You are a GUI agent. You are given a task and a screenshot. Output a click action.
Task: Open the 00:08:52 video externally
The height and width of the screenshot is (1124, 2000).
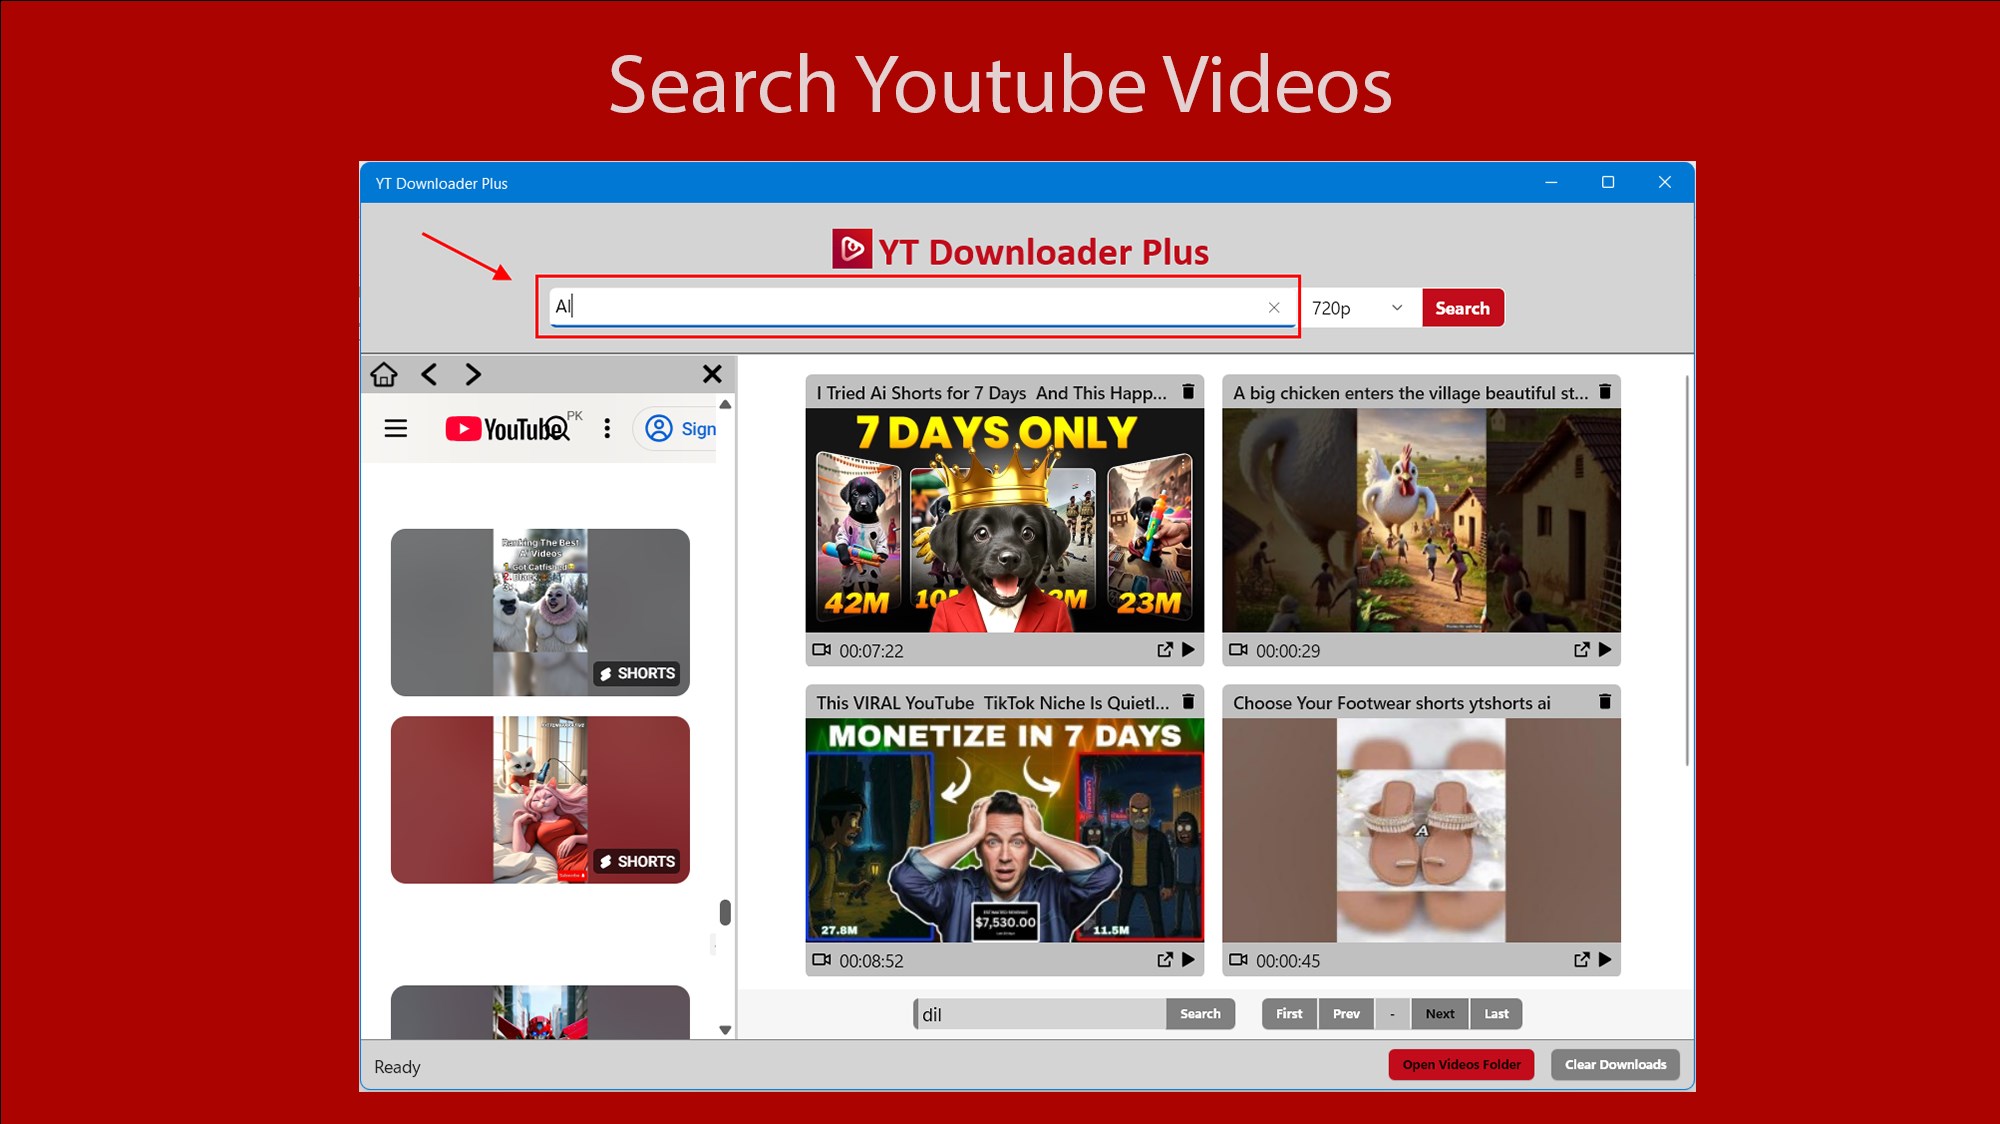[x=1165, y=960]
